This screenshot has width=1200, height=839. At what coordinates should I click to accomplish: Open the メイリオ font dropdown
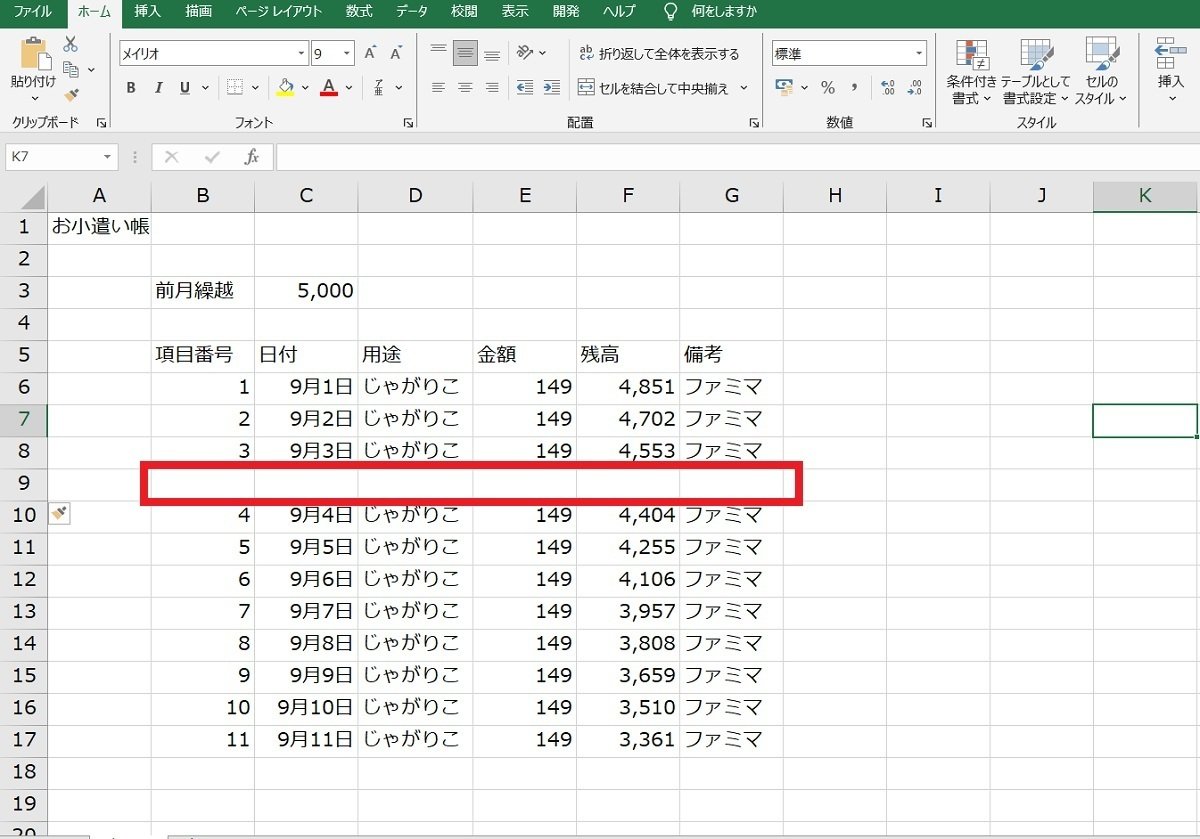point(300,52)
